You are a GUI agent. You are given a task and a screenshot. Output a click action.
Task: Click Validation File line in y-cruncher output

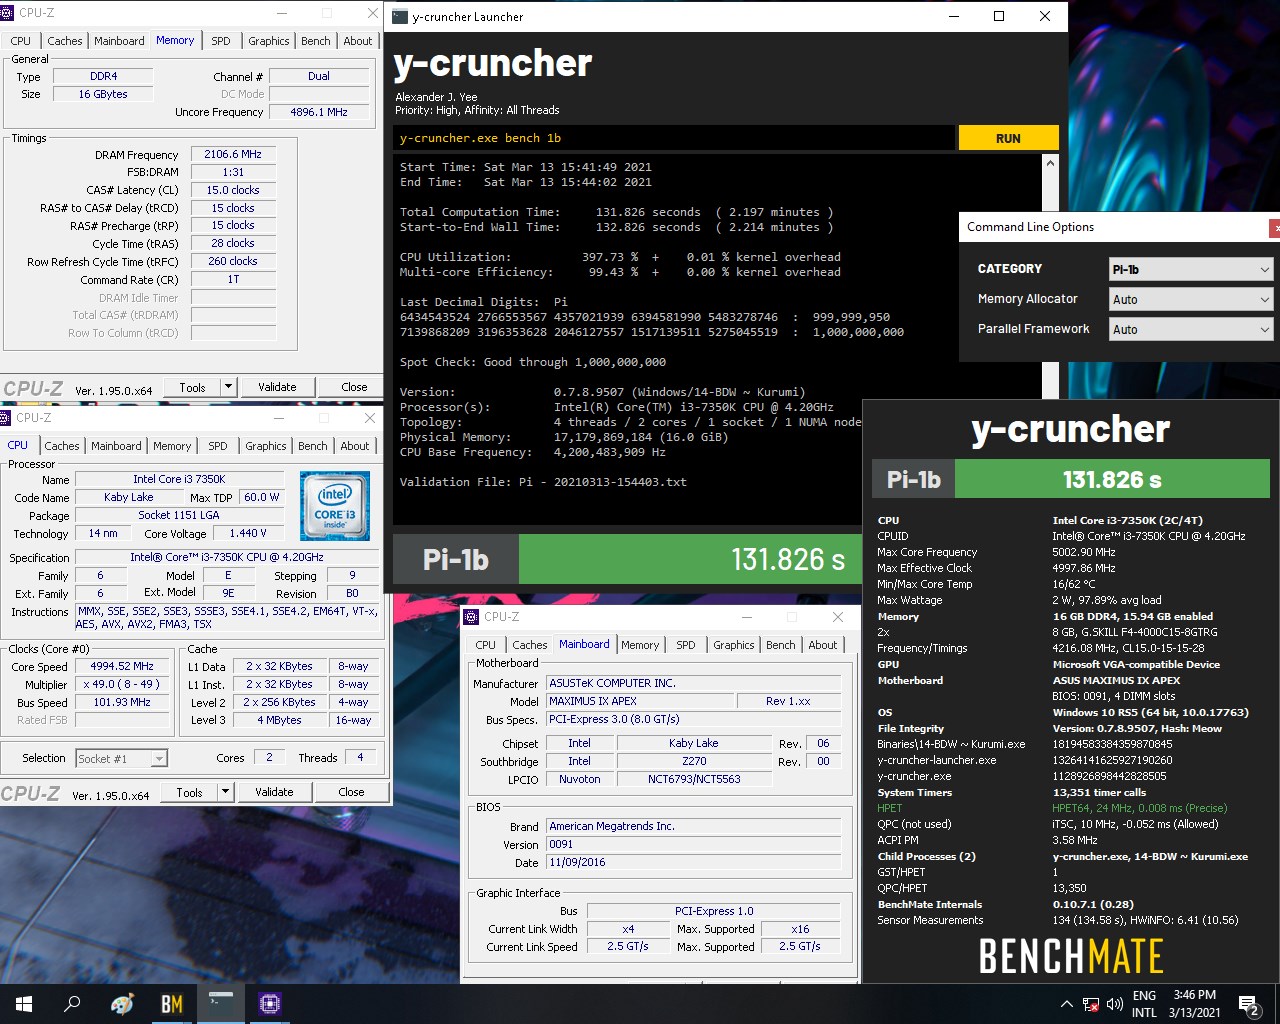[543, 482]
